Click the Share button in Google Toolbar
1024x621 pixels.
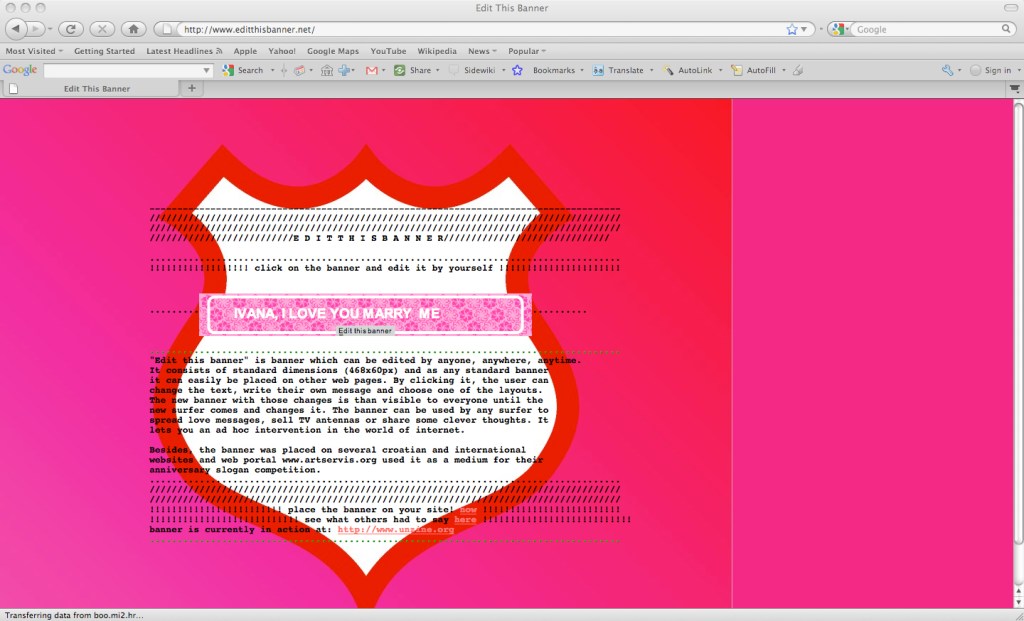413,70
